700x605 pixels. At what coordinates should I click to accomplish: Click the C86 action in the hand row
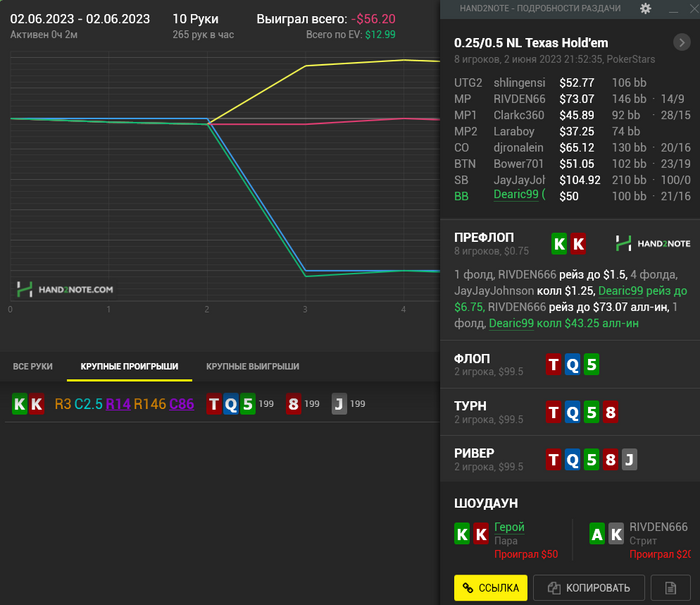(181, 404)
